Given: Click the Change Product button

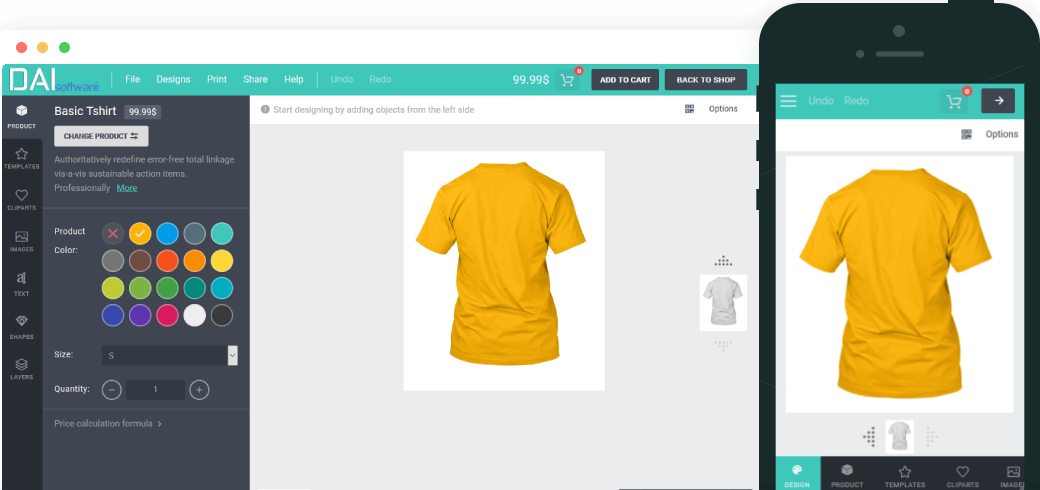Looking at the screenshot, I should click(101, 136).
